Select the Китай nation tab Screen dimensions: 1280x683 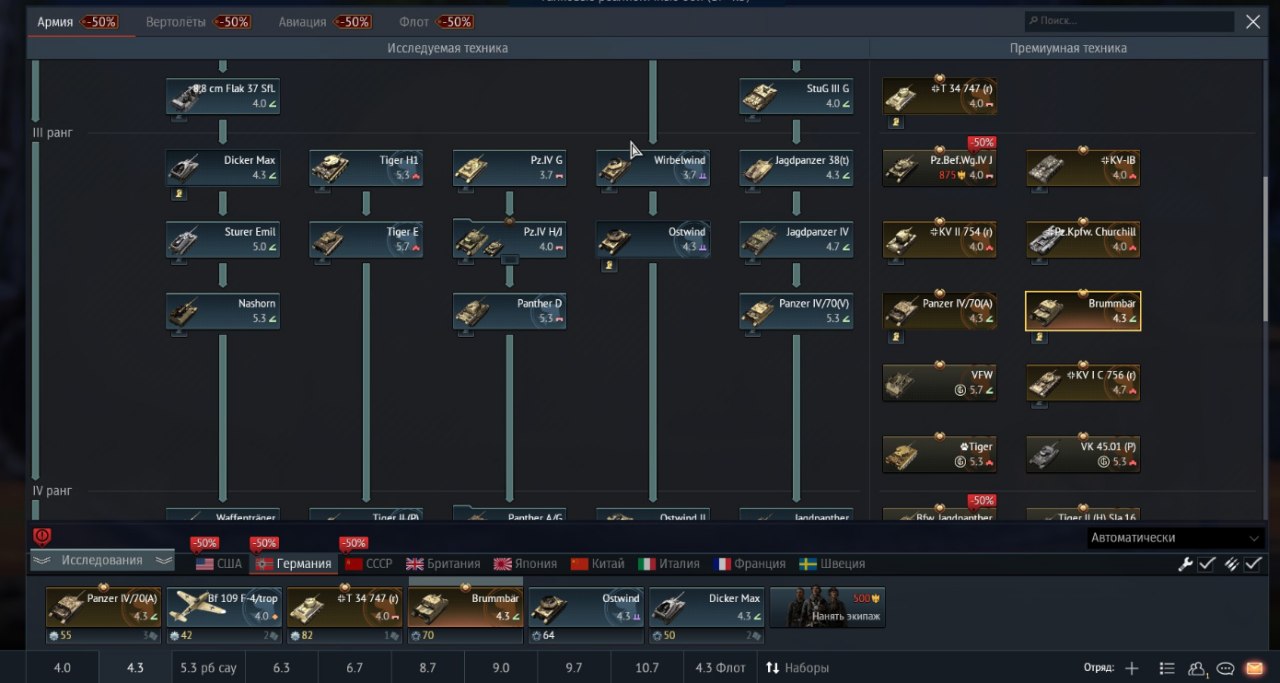[598, 564]
